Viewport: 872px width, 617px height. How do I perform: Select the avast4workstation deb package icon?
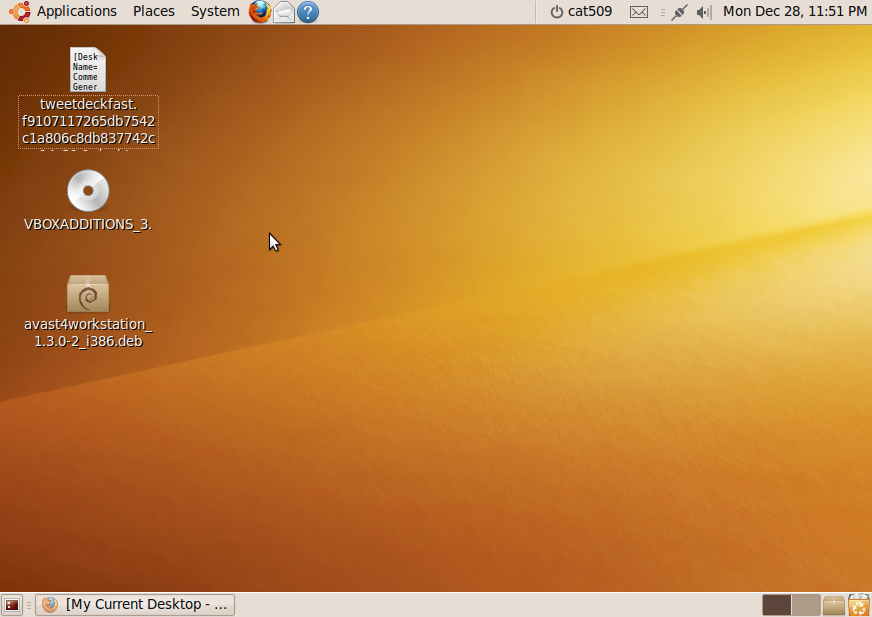pos(88,294)
